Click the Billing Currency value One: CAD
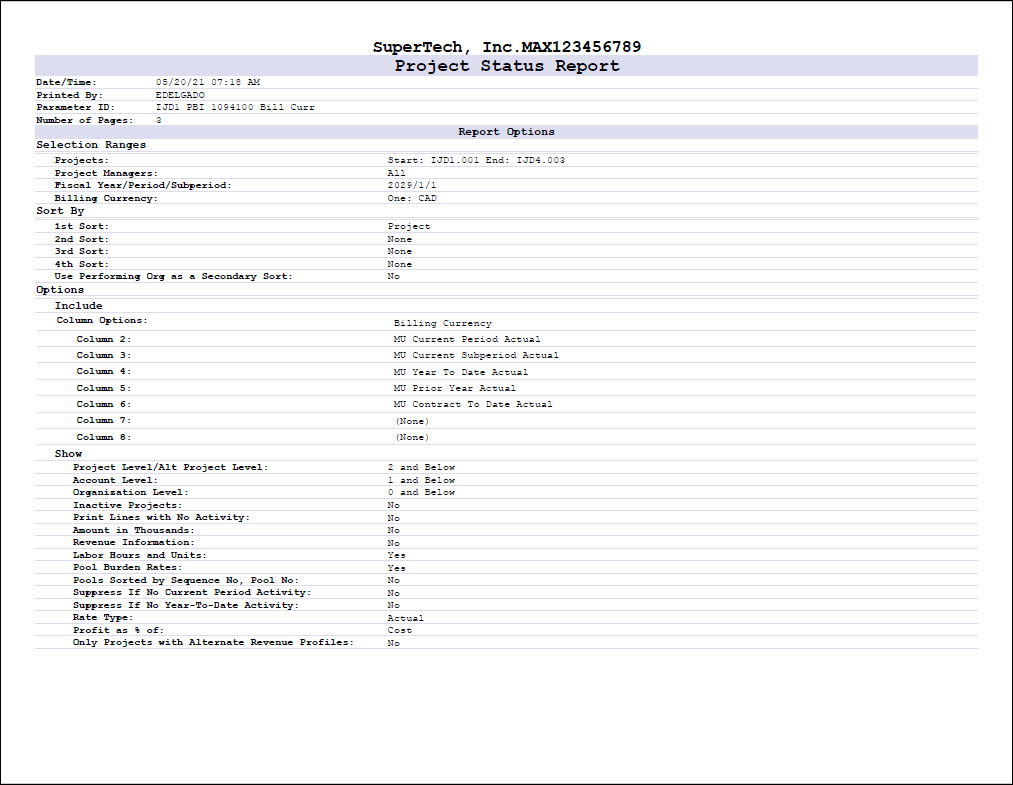 [412, 198]
